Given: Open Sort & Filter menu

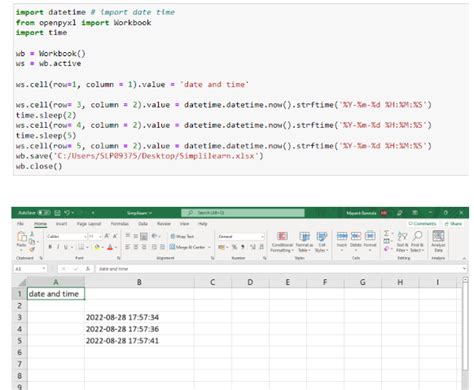Looking at the screenshot, I should [x=402, y=242].
